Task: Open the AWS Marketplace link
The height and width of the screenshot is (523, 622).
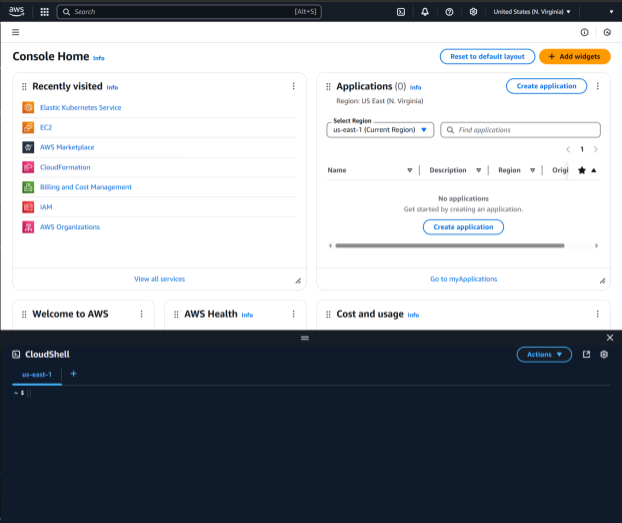Action: click(x=67, y=147)
